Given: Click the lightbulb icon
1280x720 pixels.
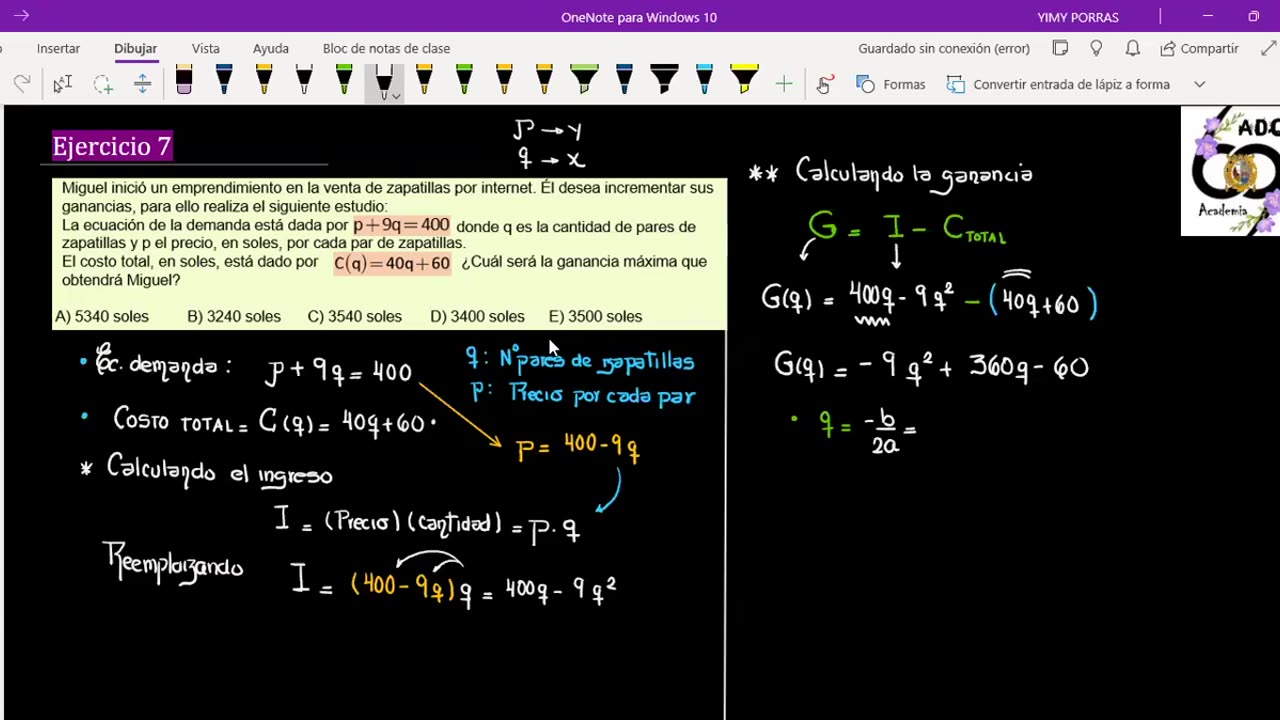Looking at the screenshot, I should pos(1096,48).
